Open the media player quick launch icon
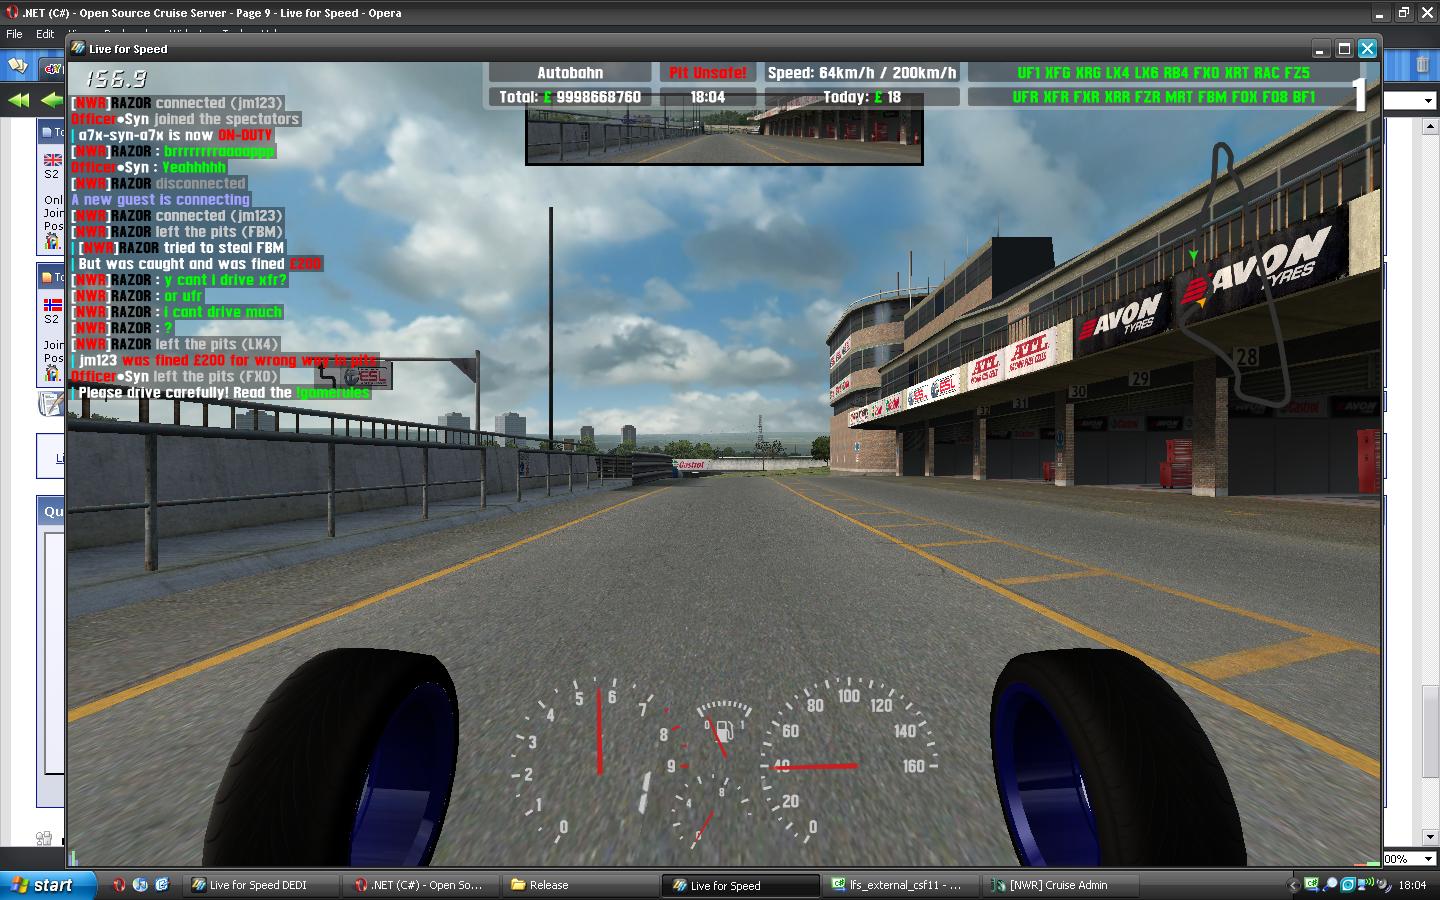 [x=140, y=885]
